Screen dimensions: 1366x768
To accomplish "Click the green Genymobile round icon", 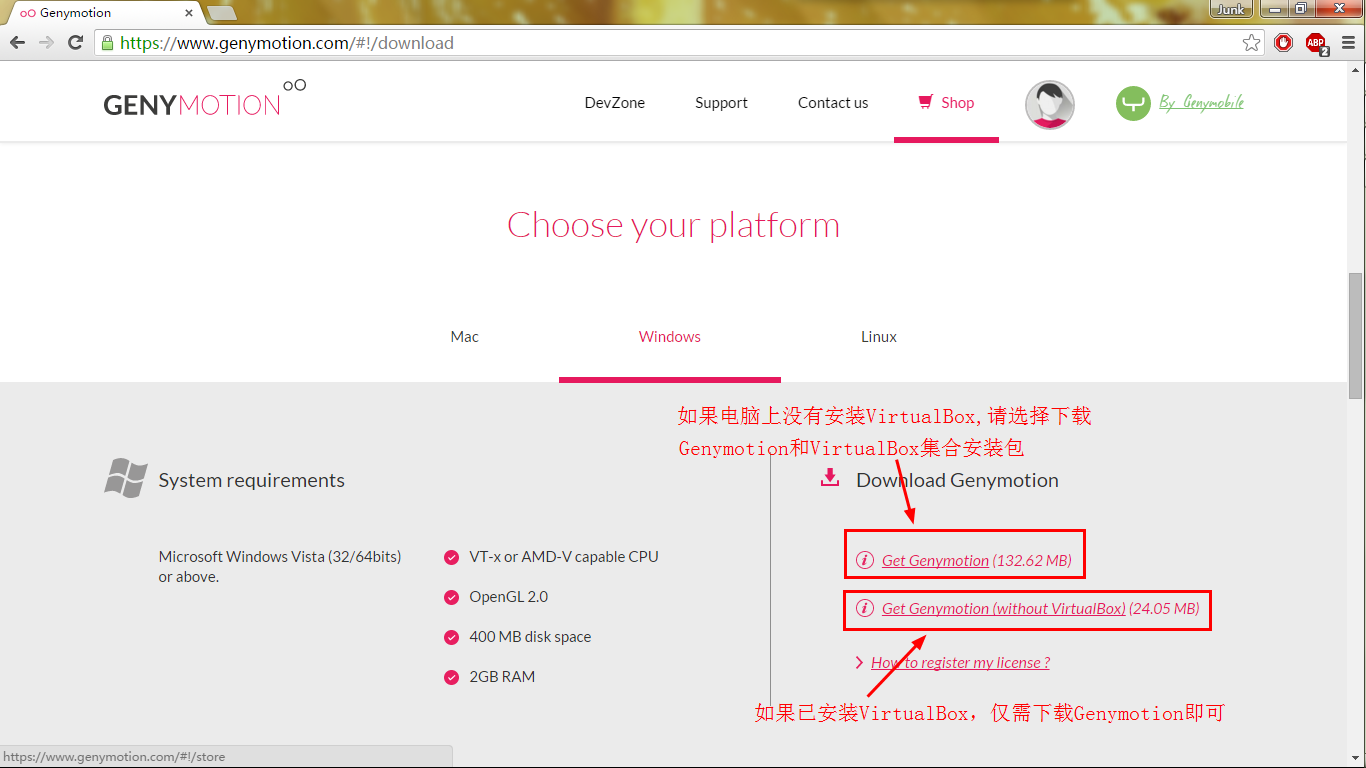I will click(1133, 103).
